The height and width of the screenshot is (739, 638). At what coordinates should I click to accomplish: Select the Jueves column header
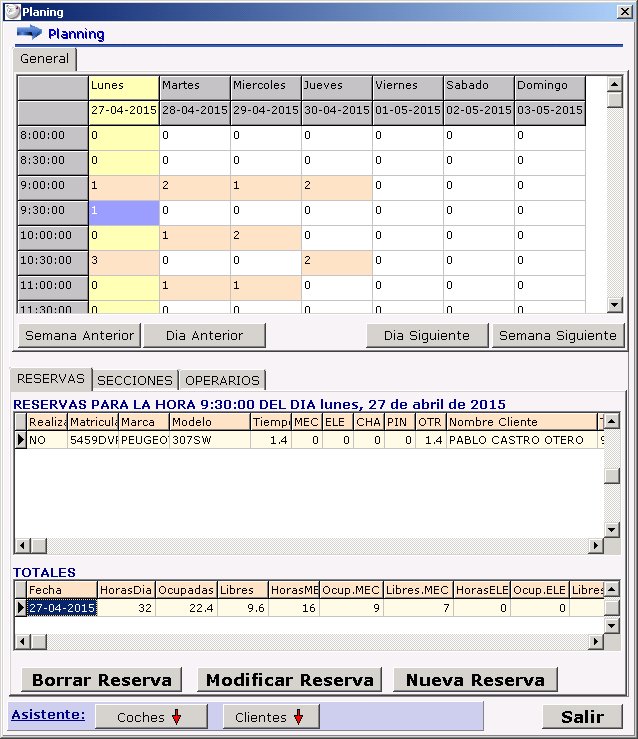pos(337,87)
